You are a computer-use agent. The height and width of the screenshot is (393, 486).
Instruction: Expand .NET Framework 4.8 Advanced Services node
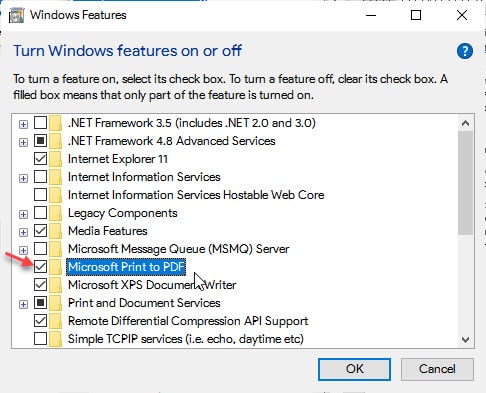coord(23,143)
